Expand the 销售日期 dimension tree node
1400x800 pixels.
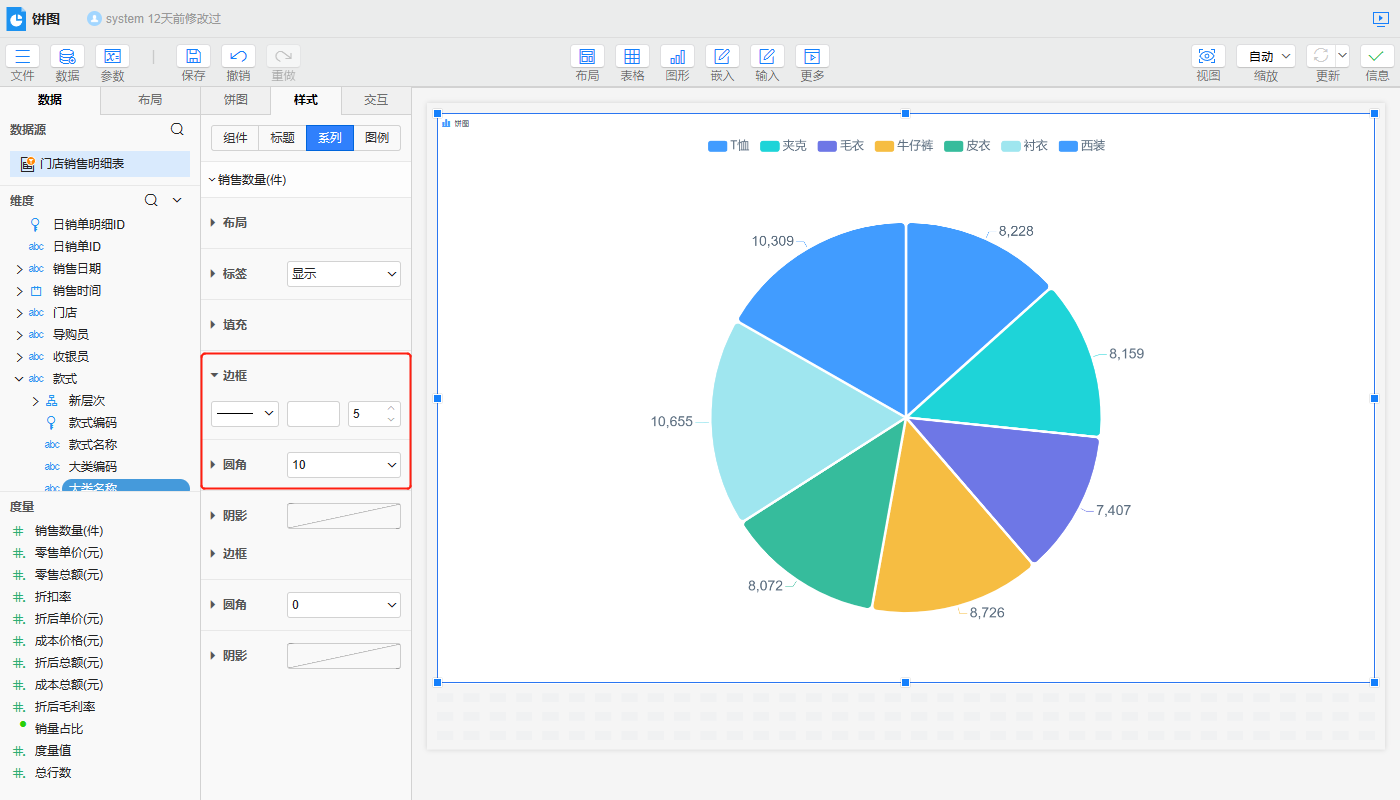pos(19,269)
